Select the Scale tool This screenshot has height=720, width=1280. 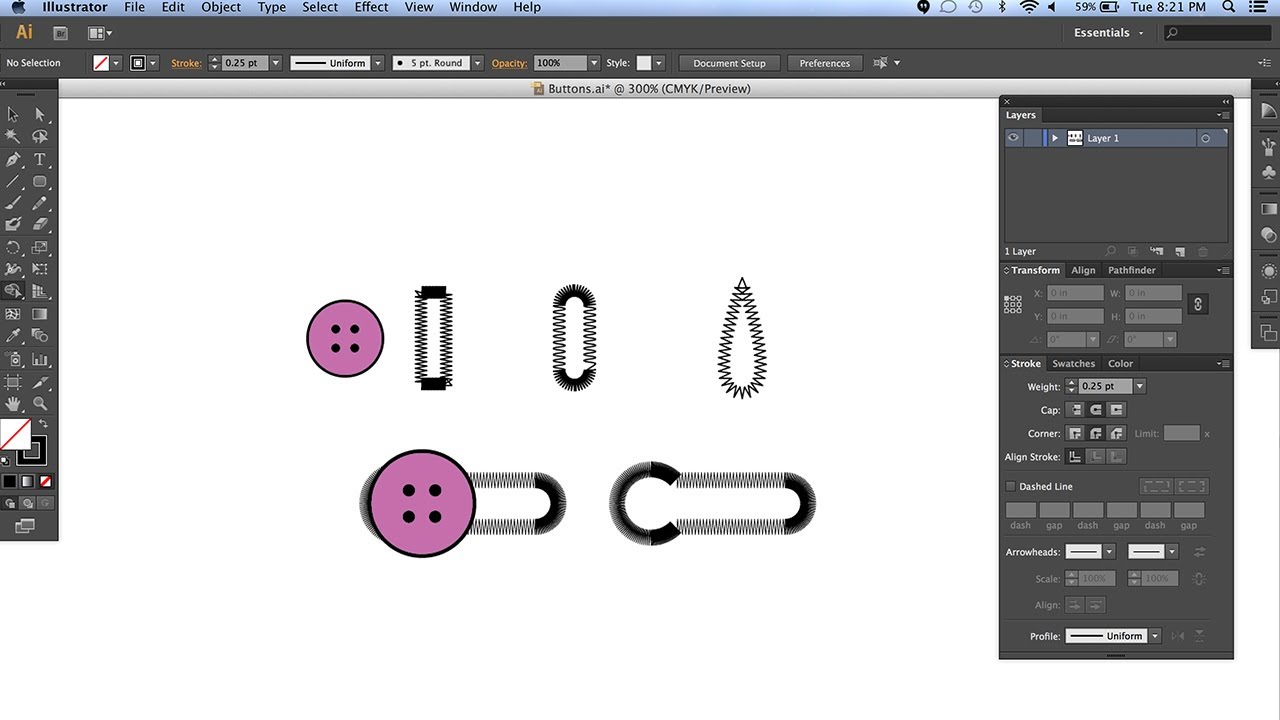(x=40, y=247)
